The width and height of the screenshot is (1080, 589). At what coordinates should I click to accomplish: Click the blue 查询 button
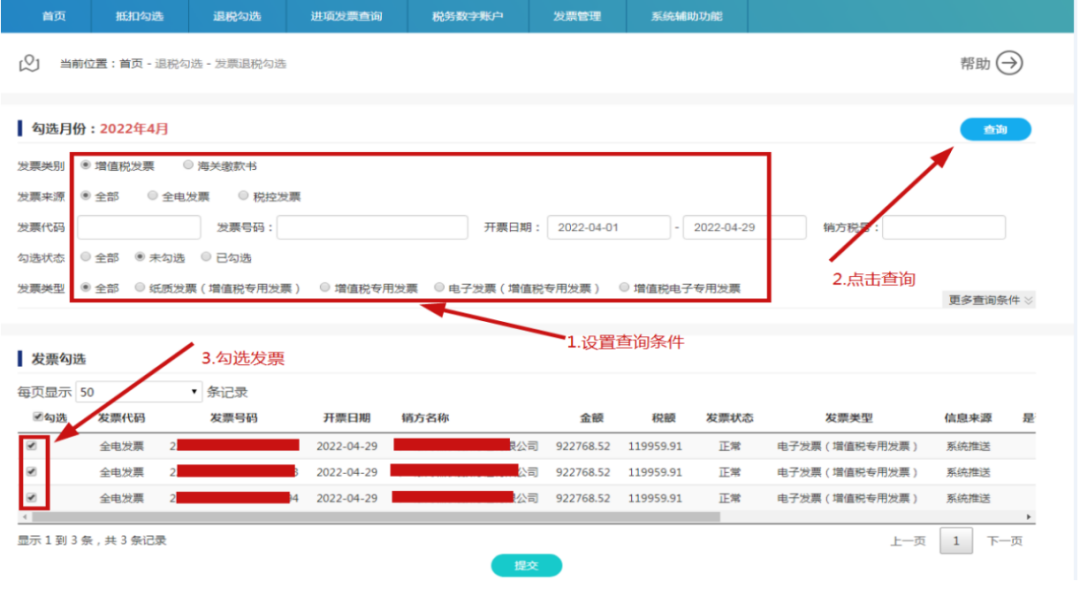(x=994, y=130)
